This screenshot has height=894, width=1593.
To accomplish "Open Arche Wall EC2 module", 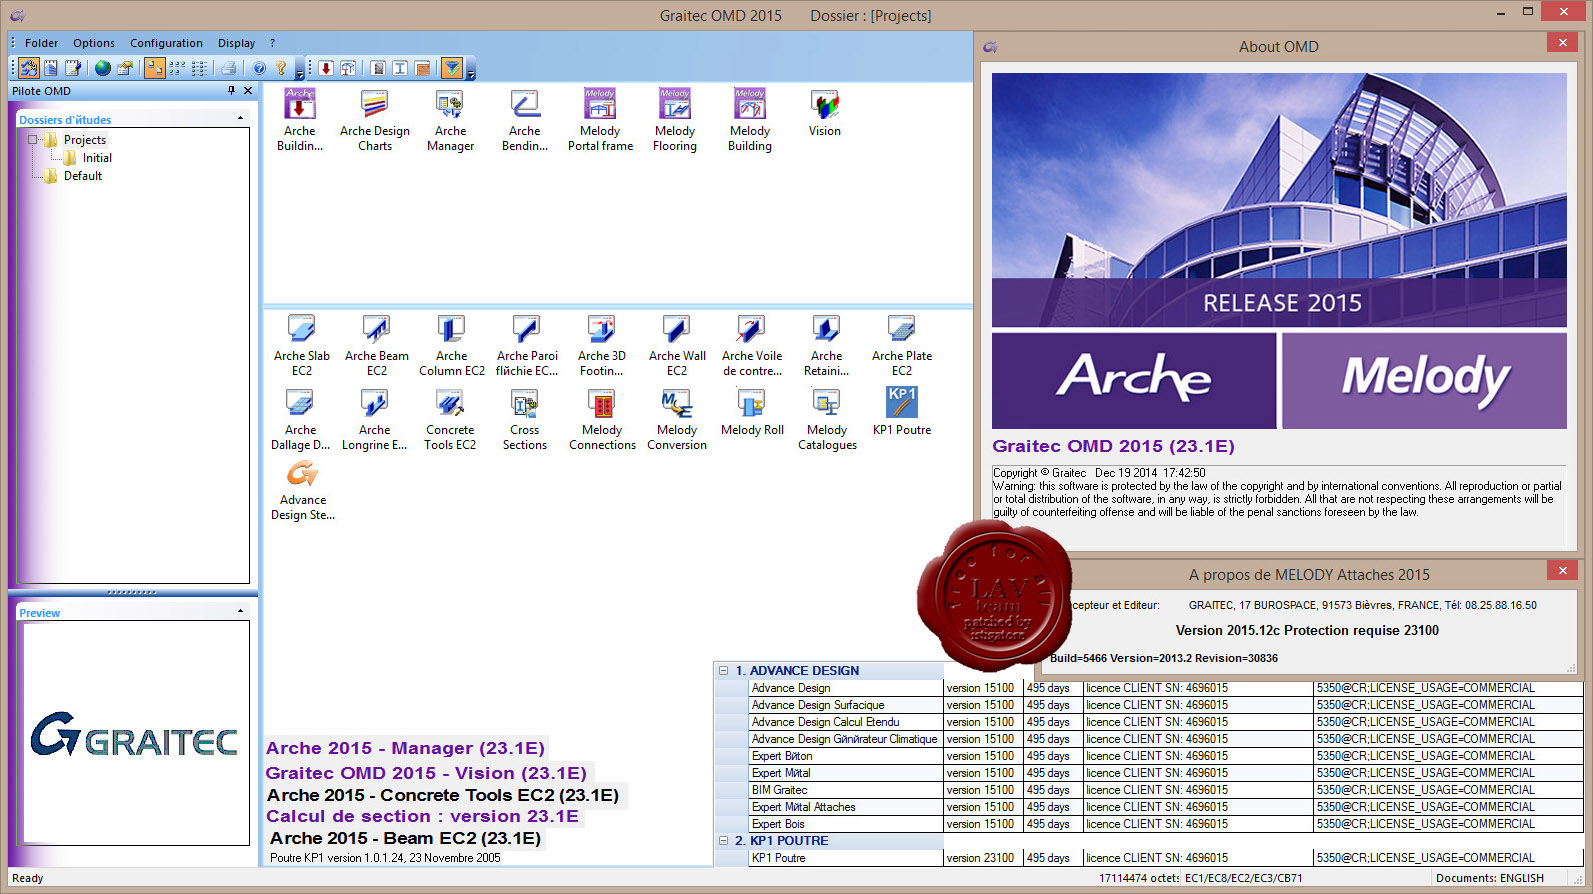I will [677, 345].
